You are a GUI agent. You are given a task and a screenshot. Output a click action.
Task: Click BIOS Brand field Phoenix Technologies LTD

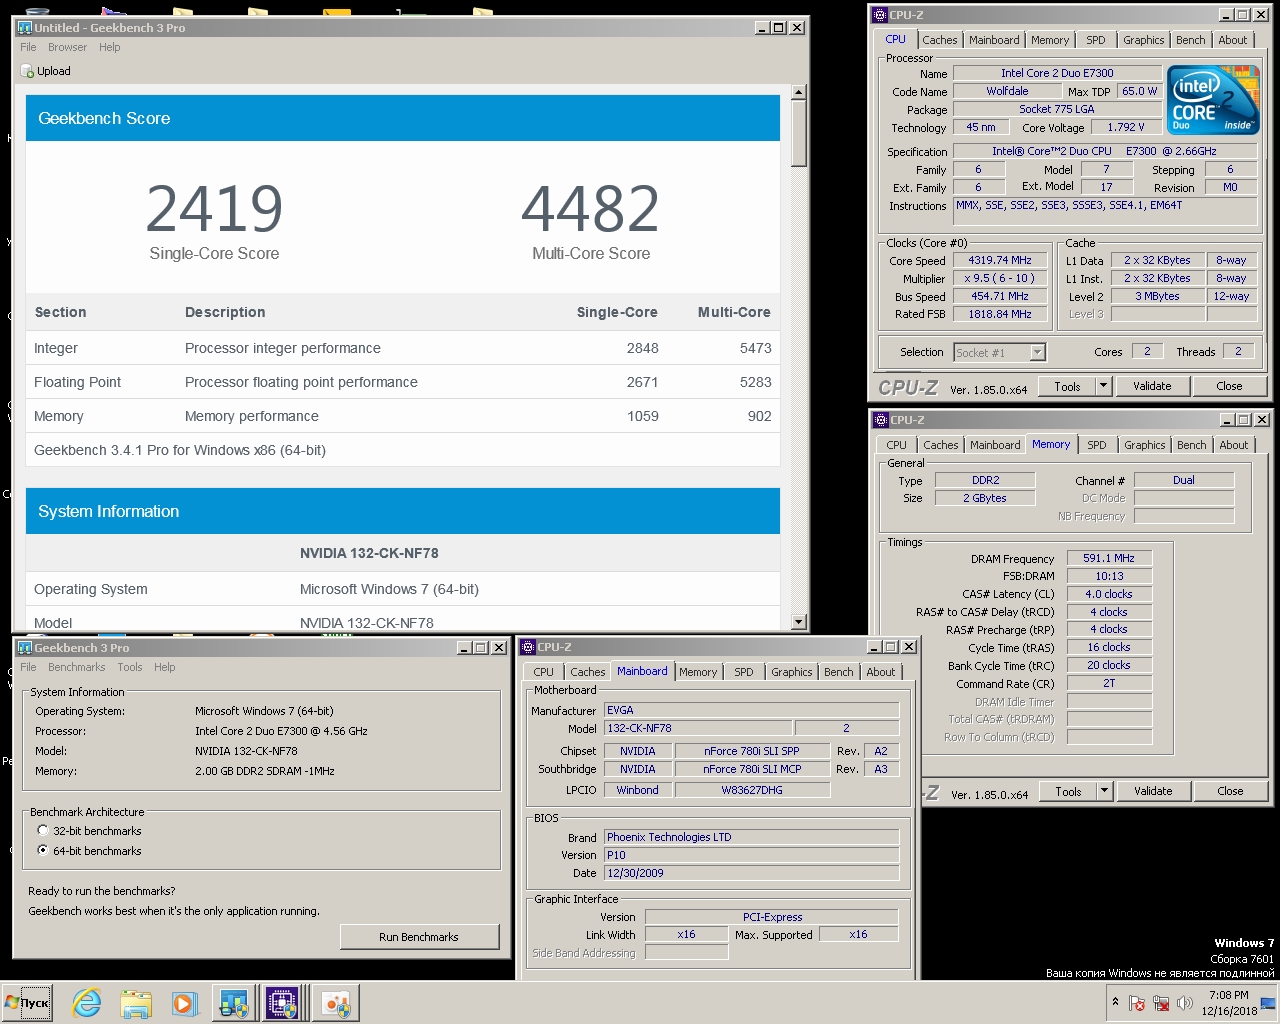pyautogui.click(x=751, y=837)
